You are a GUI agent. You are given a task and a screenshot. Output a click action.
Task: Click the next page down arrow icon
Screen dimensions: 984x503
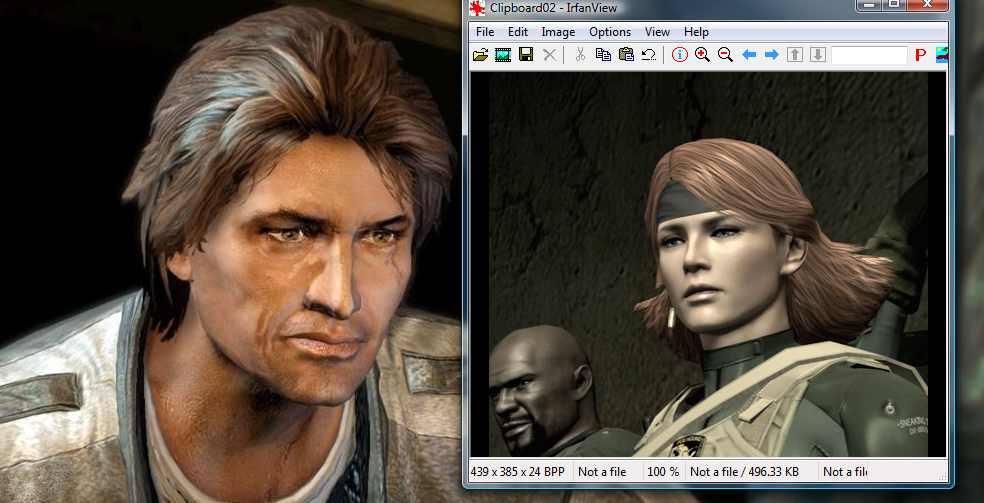817,55
